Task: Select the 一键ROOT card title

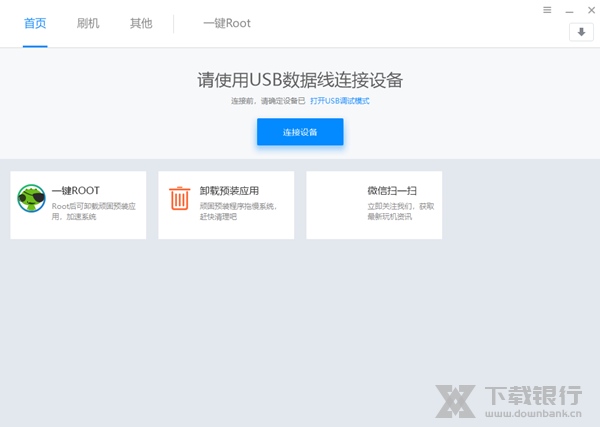Action: coord(76,190)
